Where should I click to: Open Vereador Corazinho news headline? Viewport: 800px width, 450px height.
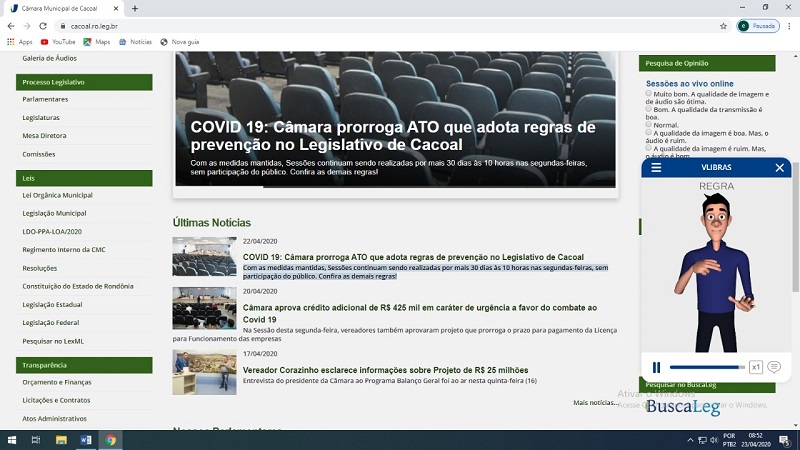pos(385,370)
